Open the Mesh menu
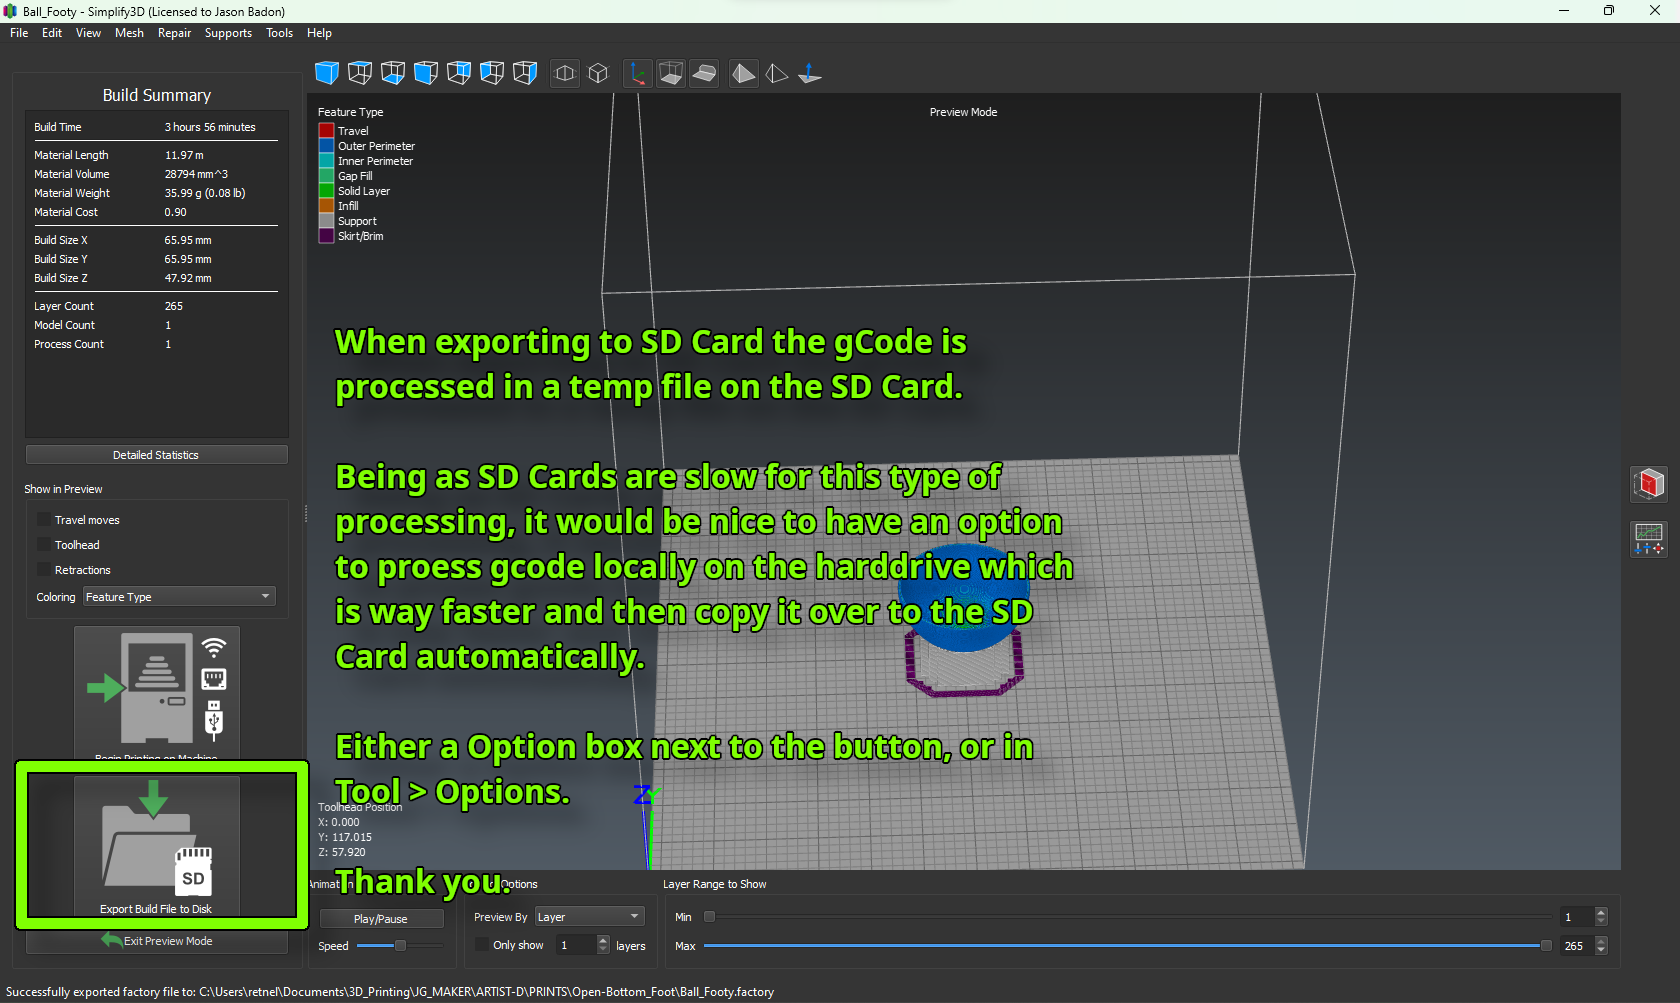The image size is (1680, 1003). [129, 33]
